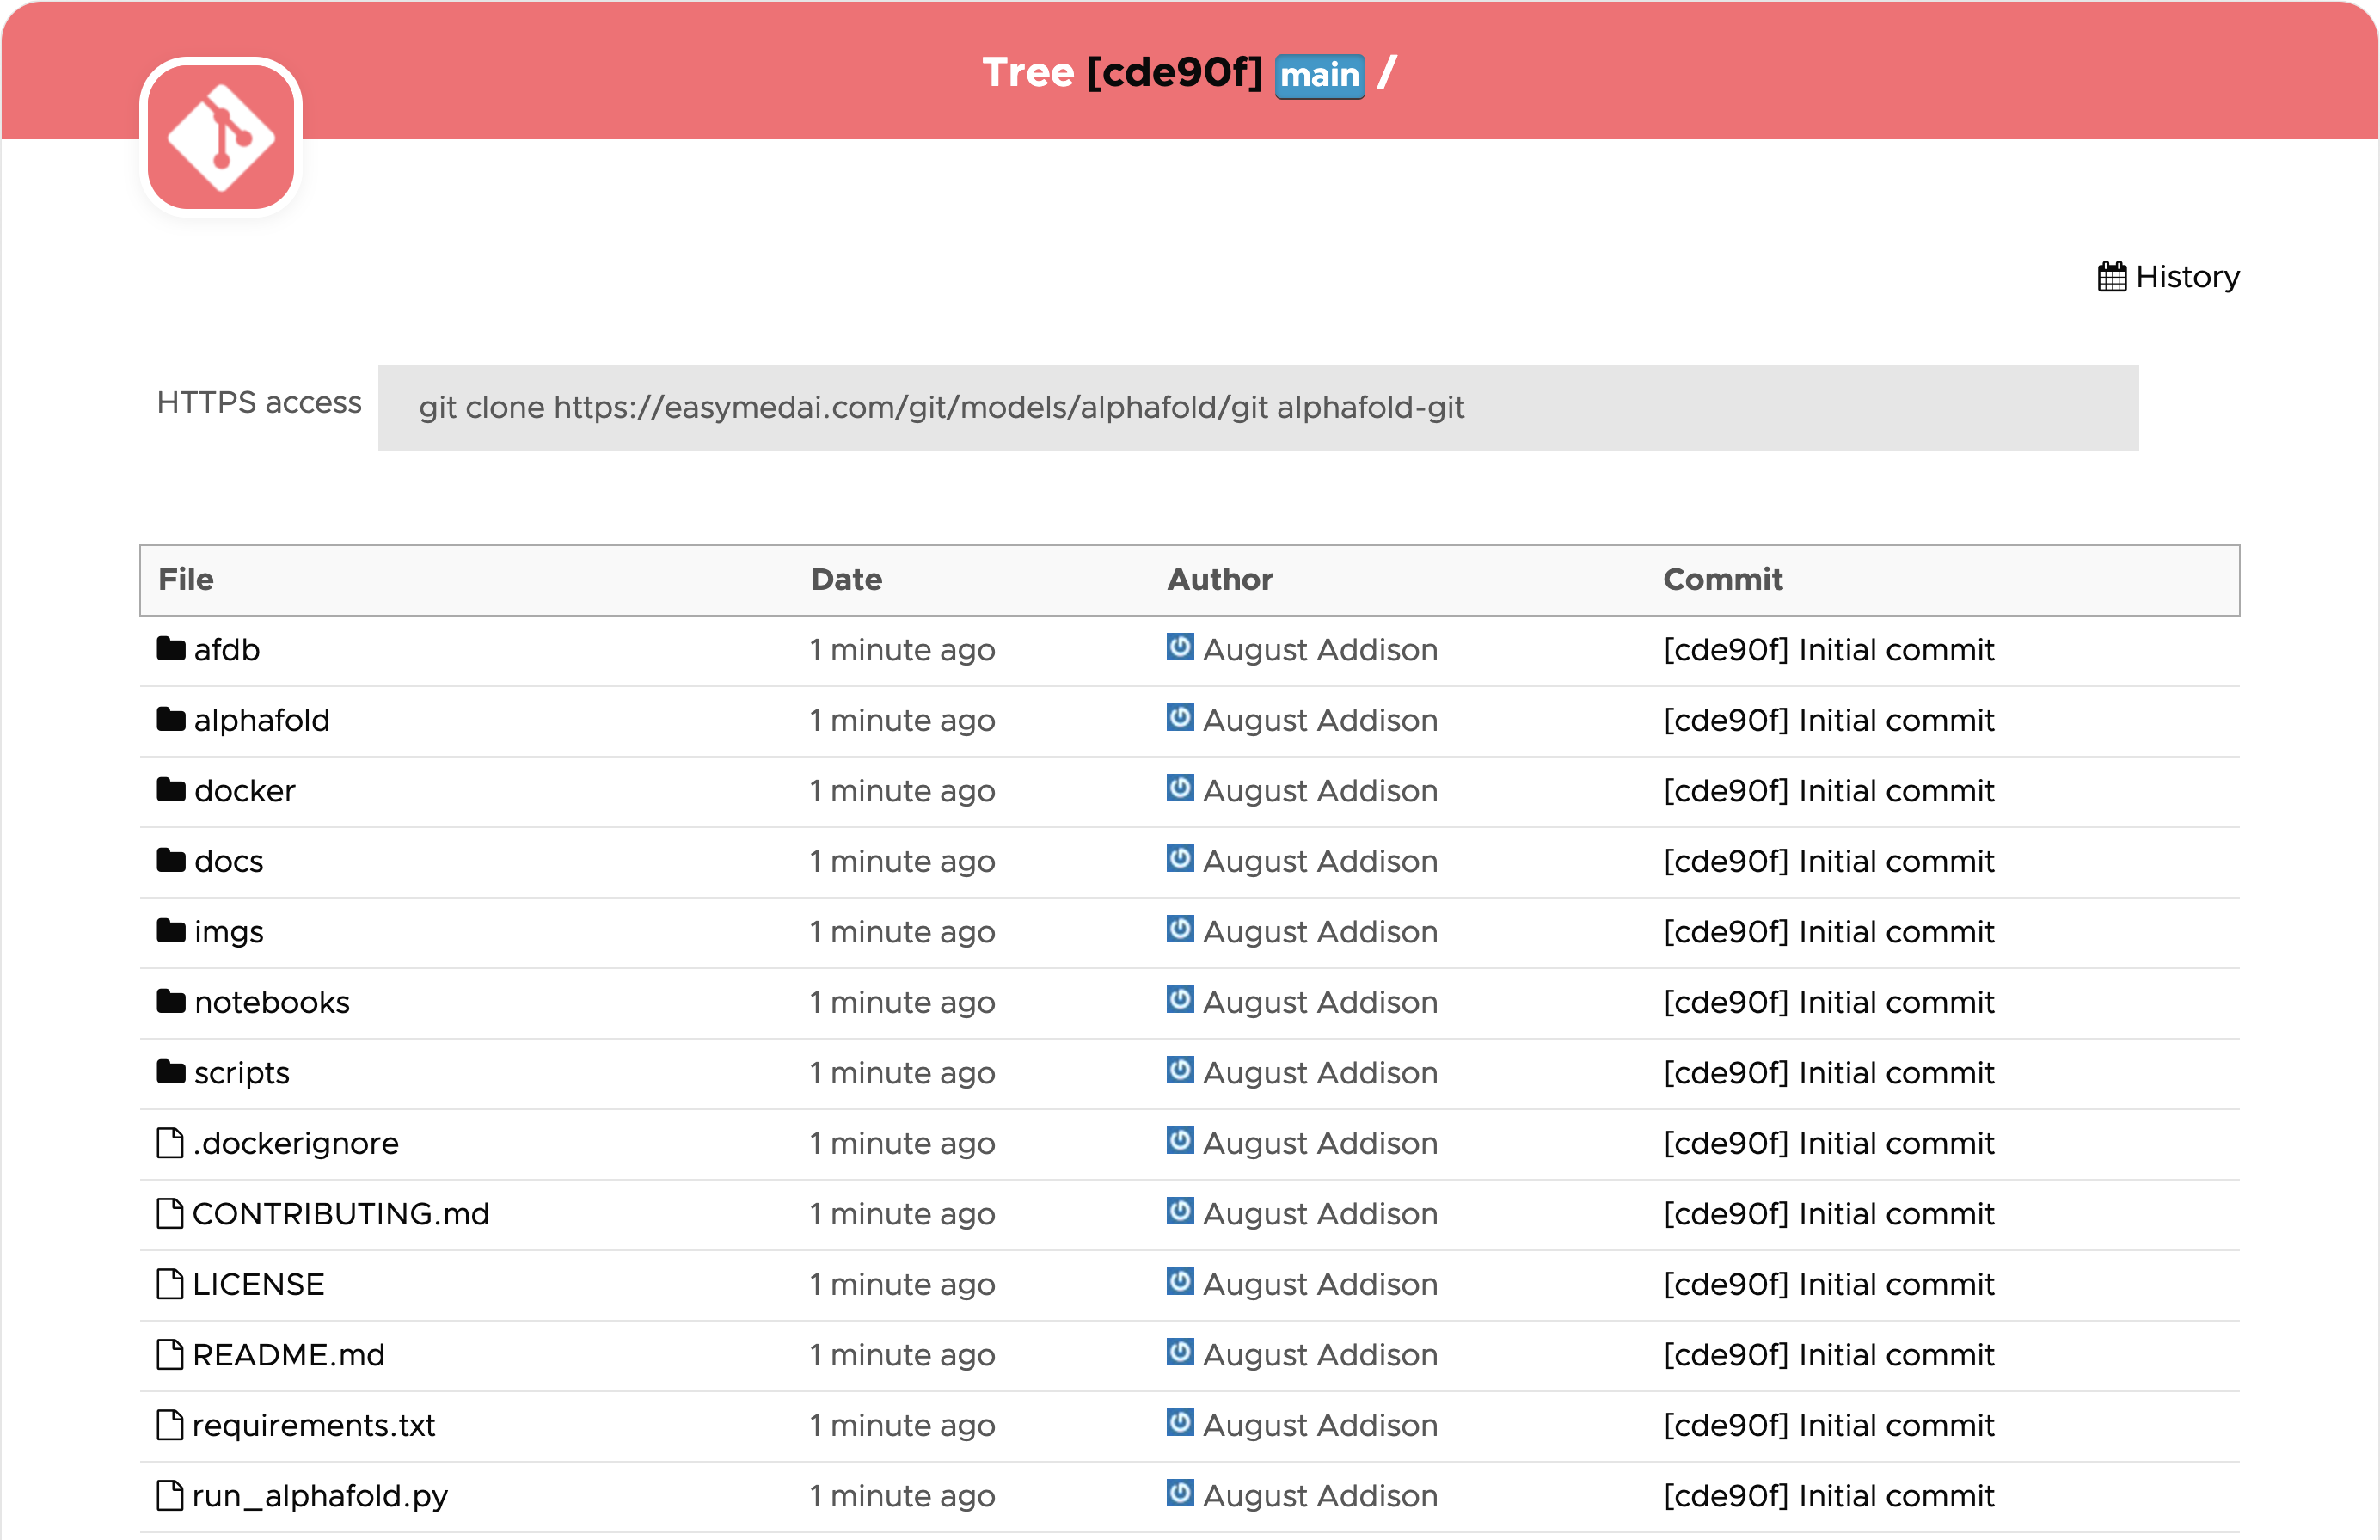Open the docker folder icon
The height and width of the screenshot is (1540, 2380).
tap(171, 790)
